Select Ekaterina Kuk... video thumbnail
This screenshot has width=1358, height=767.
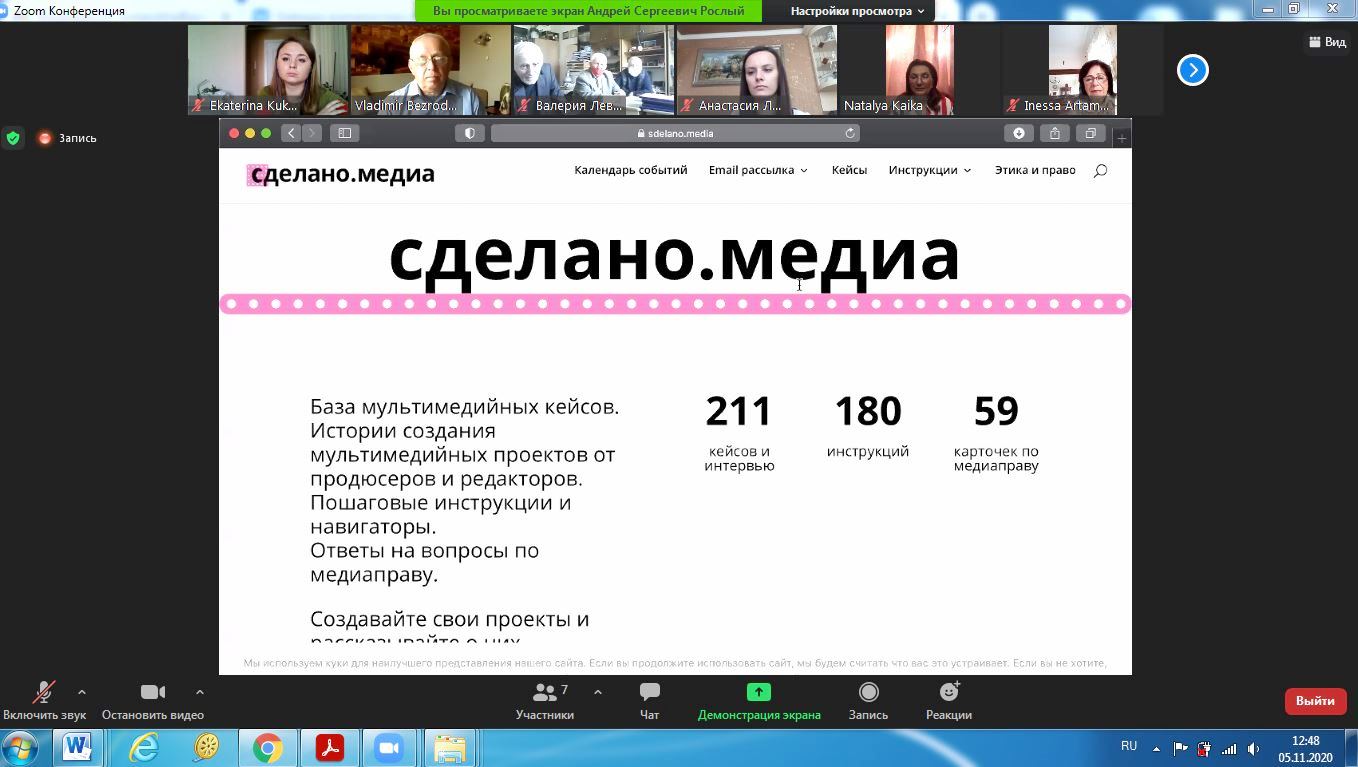268,70
